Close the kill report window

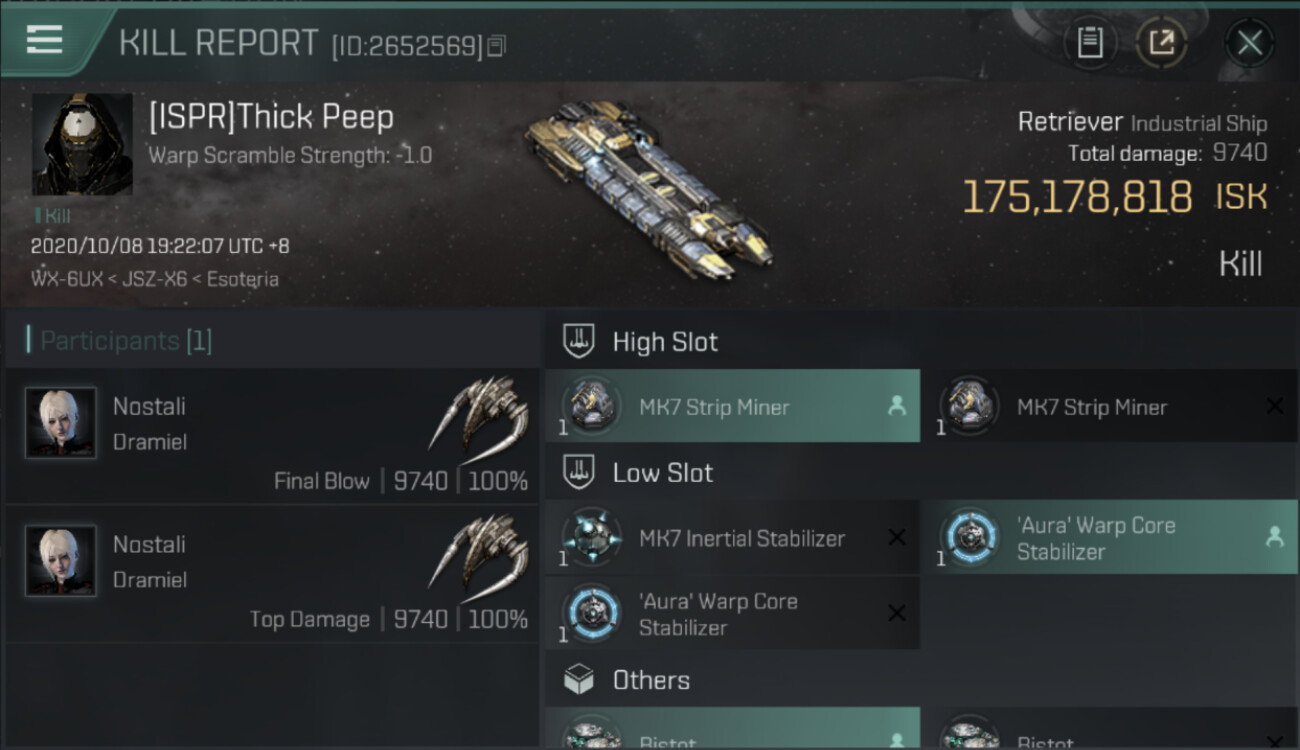coord(1249,42)
